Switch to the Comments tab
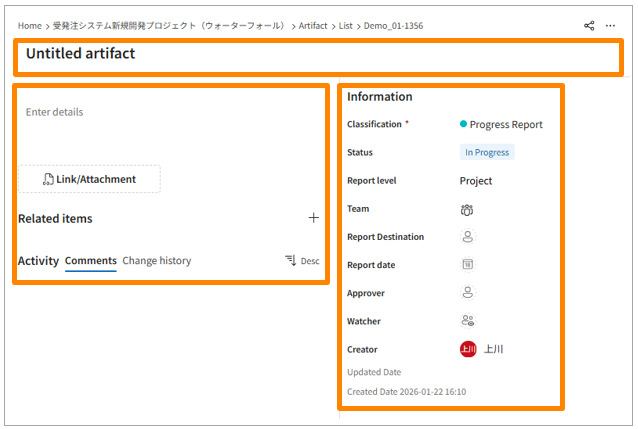The height and width of the screenshot is (429, 638). click(x=90, y=261)
